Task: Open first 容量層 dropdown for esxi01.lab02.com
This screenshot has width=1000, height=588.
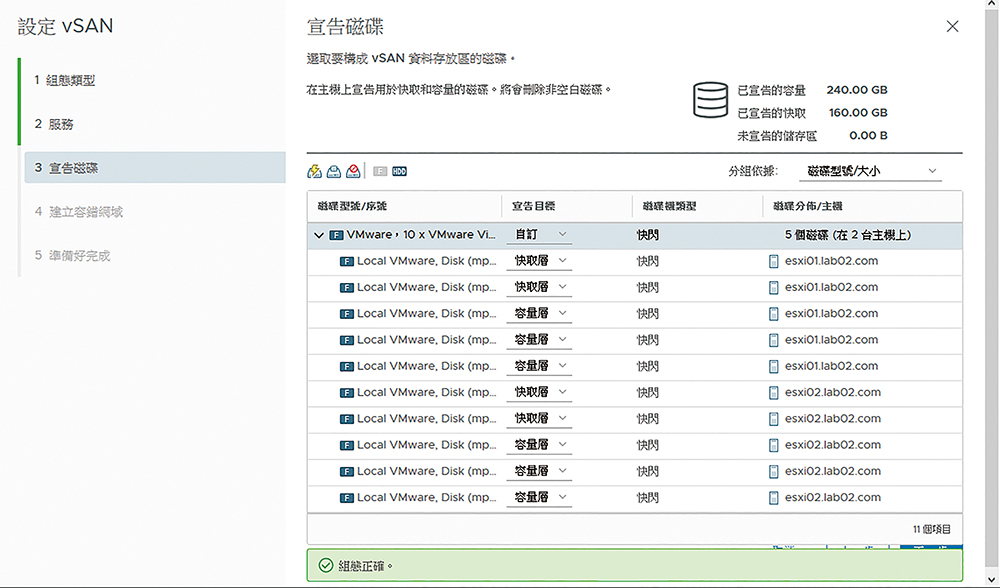Action: pyautogui.click(x=539, y=313)
